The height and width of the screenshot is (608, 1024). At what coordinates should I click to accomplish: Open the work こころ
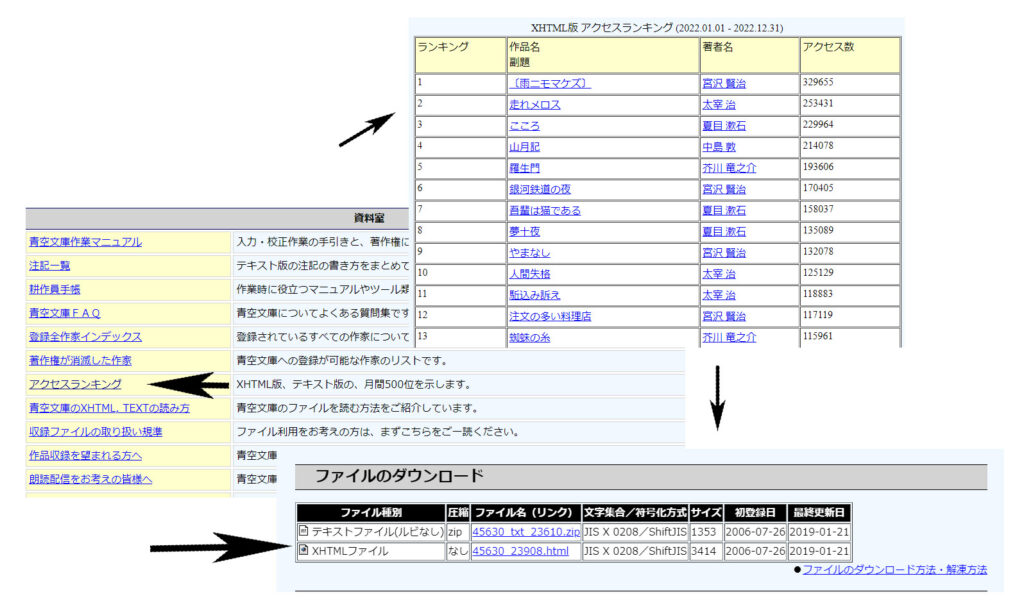524,126
